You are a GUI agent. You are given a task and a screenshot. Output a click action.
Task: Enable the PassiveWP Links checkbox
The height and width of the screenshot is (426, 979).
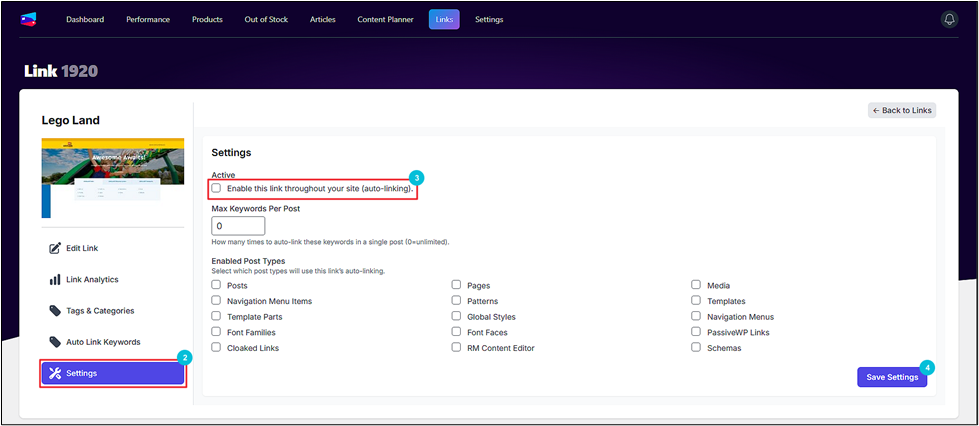click(x=696, y=332)
